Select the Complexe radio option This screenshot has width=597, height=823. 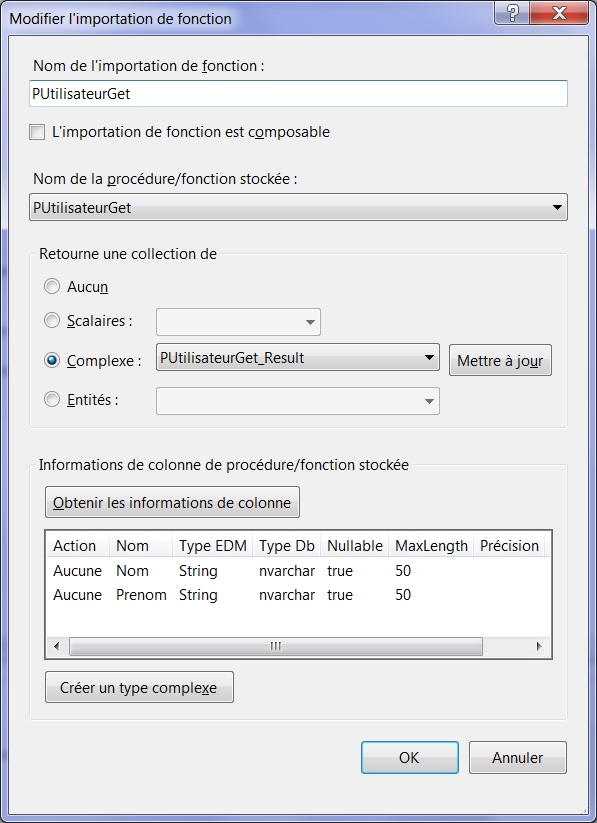coord(51,361)
